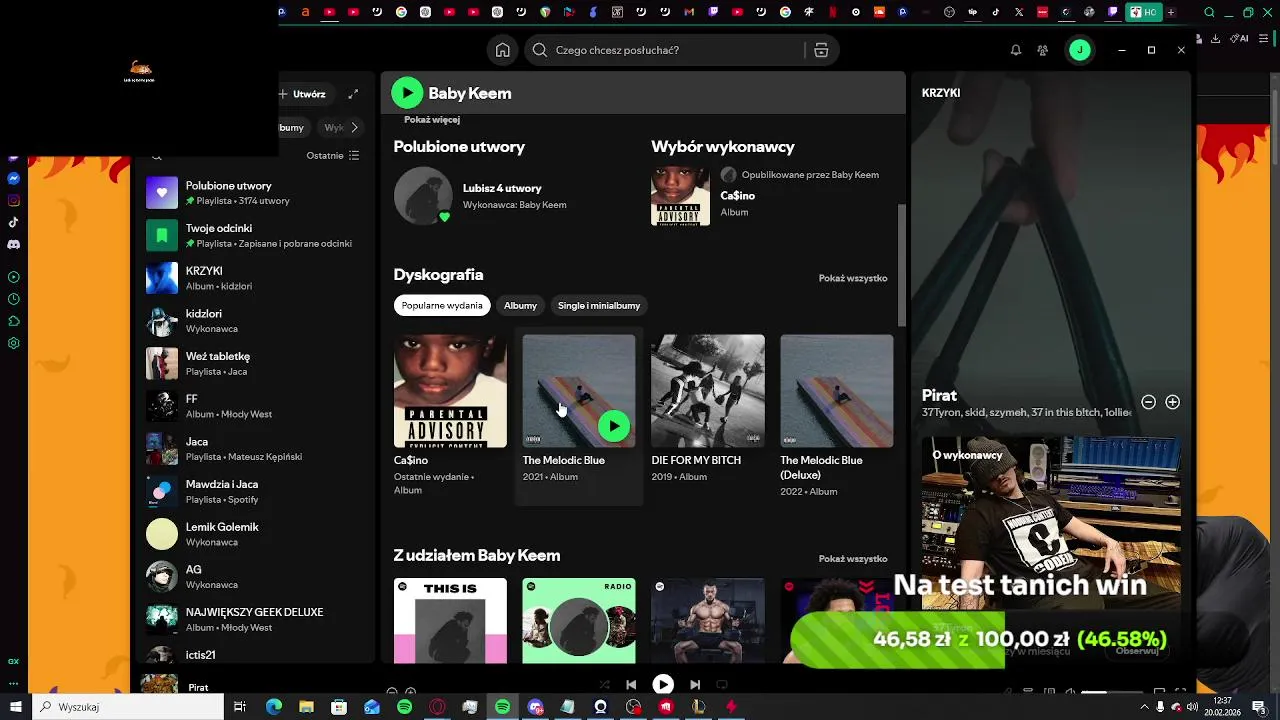Skip to previous track
The height and width of the screenshot is (720, 1280).
tap(631, 685)
